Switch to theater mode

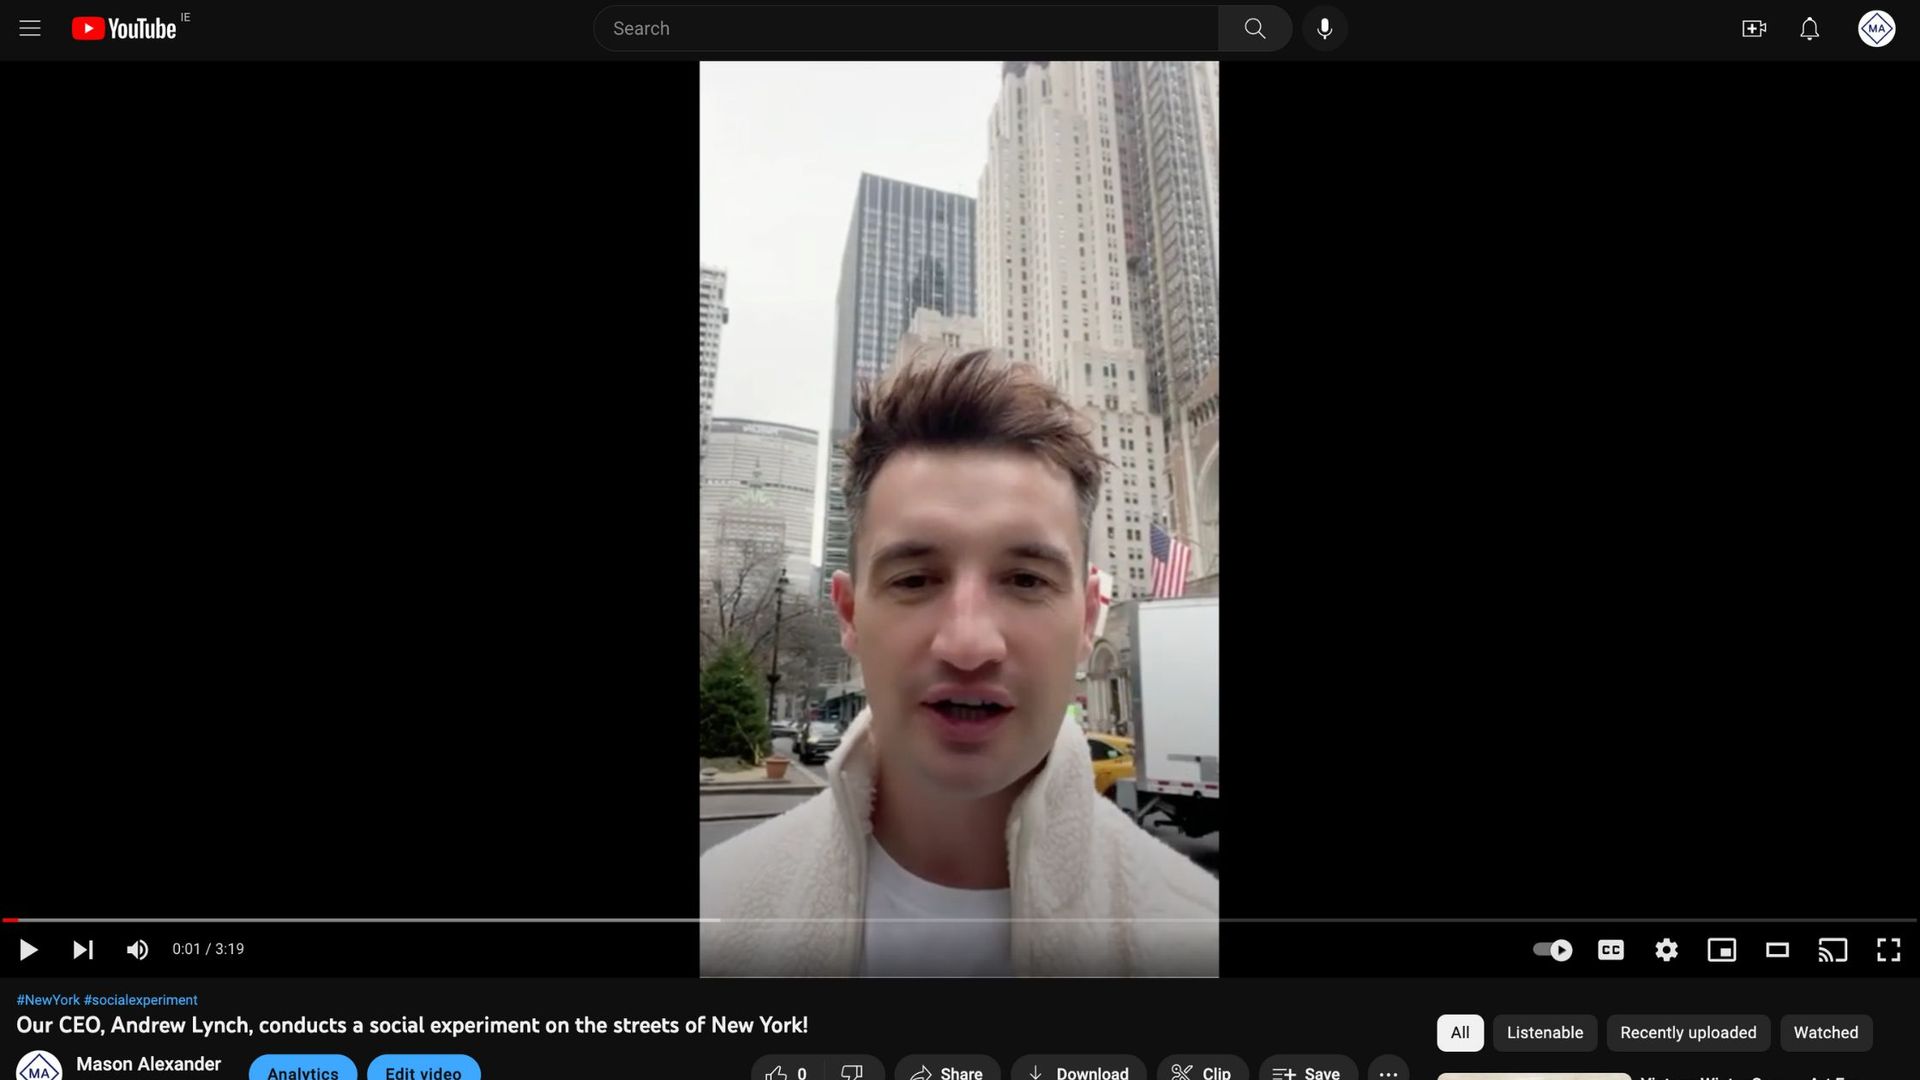click(1777, 950)
